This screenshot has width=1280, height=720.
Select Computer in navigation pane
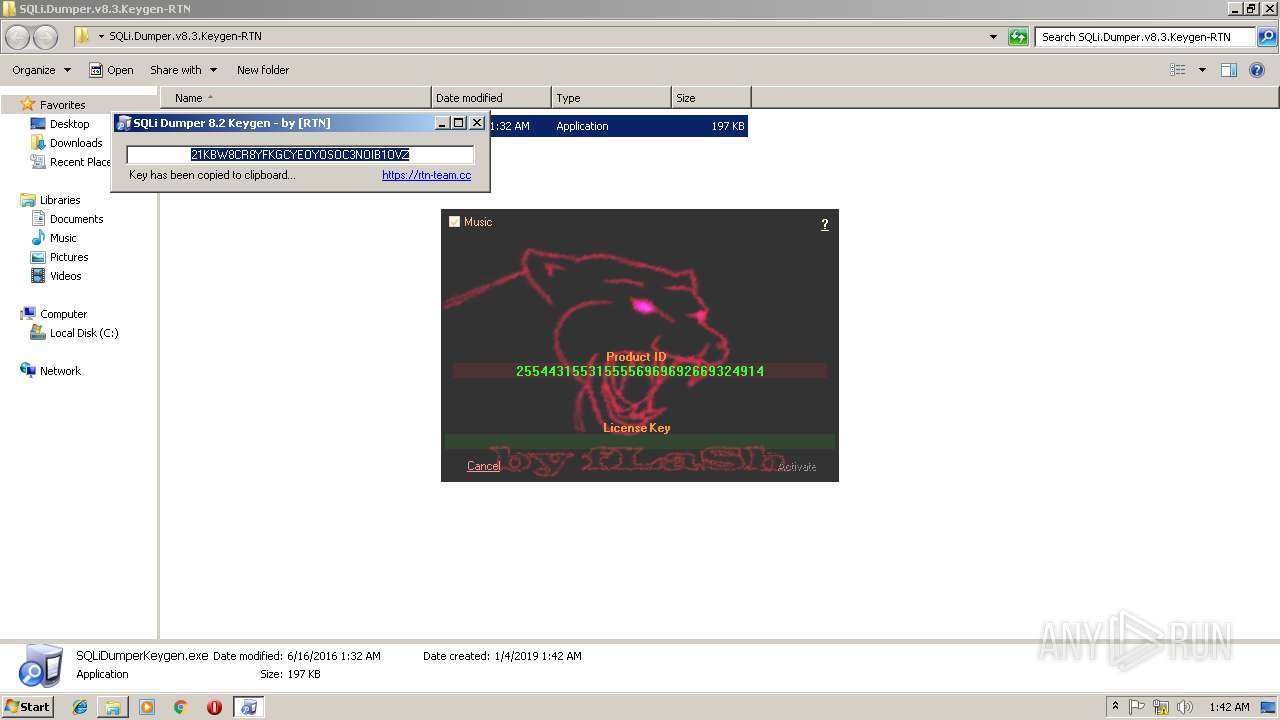pyautogui.click(x=63, y=314)
